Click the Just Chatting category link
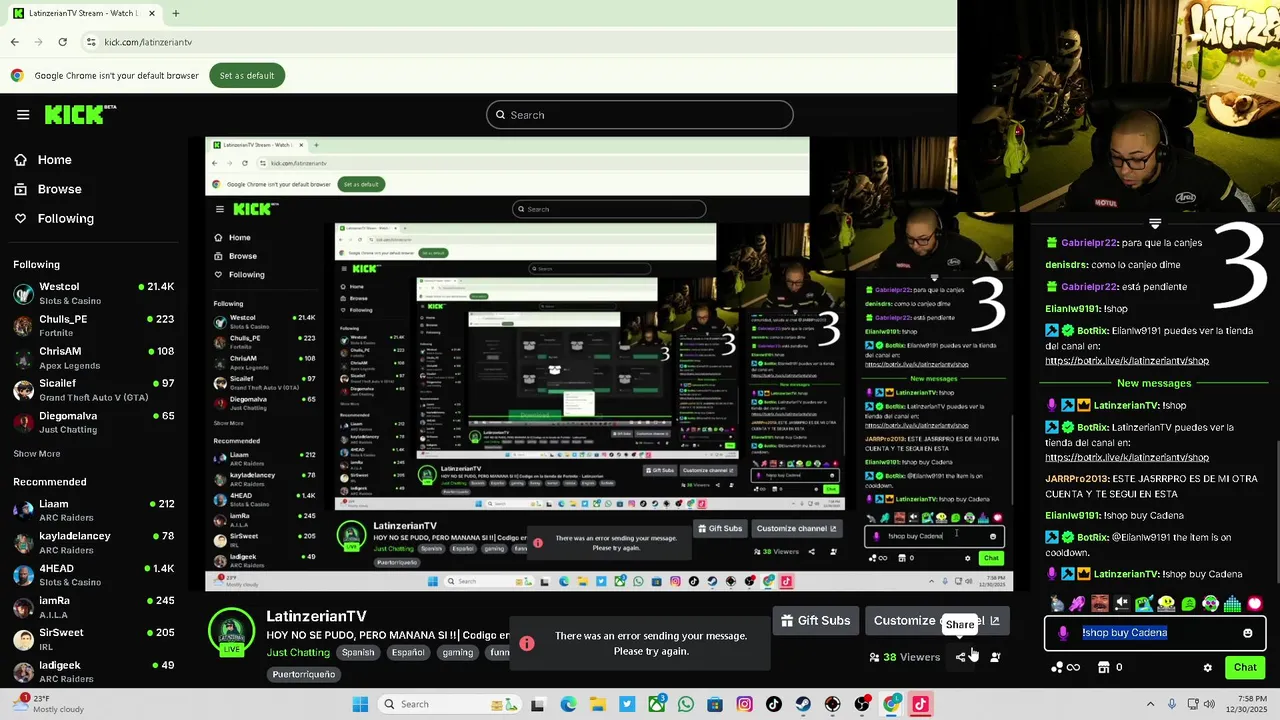Screen dimensions: 1280x720 point(298,652)
